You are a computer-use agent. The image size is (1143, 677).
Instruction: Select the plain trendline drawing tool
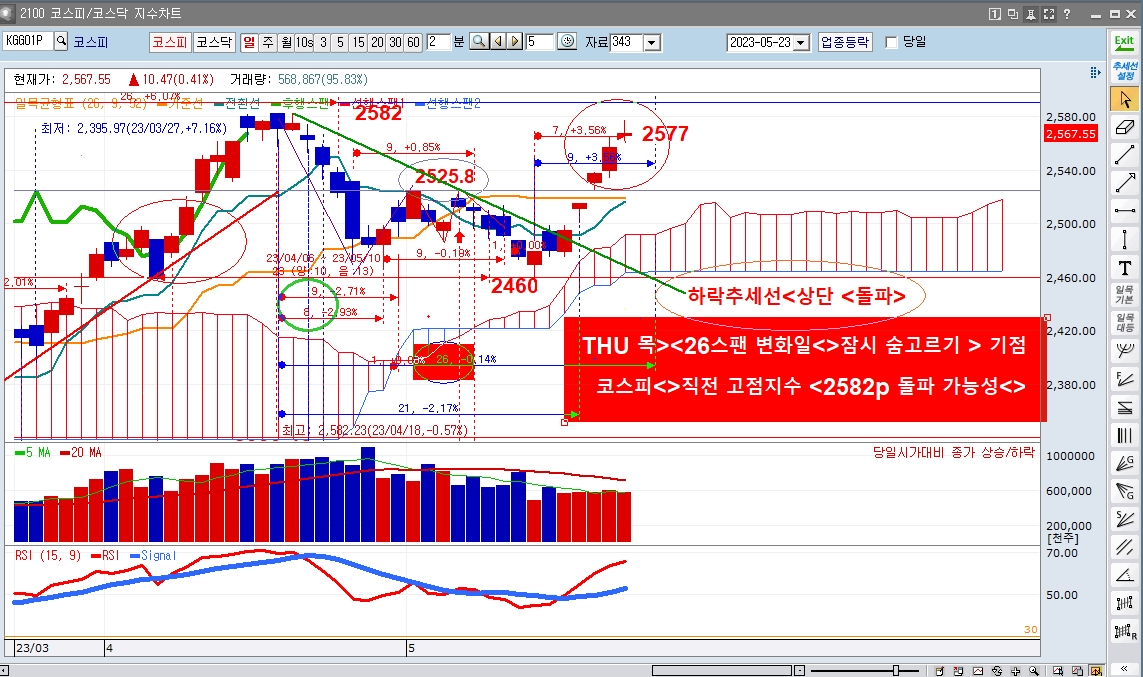click(x=1124, y=154)
